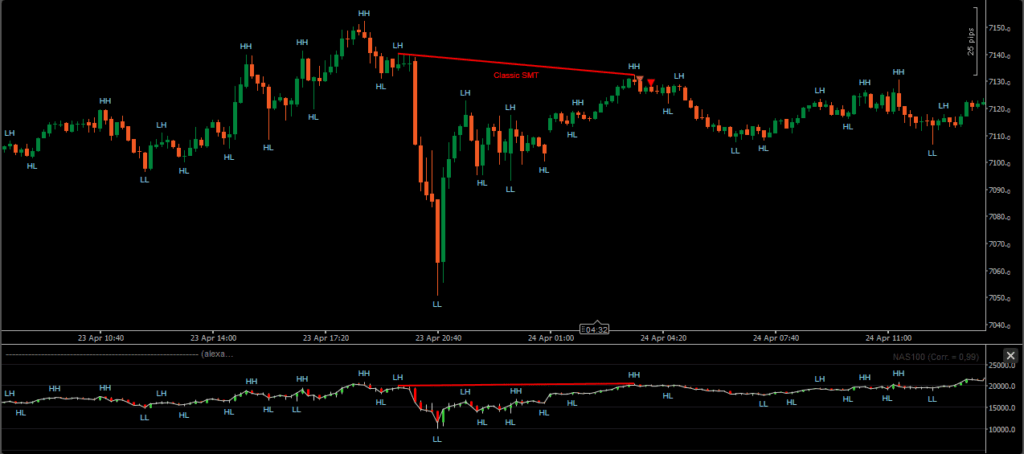Click the '24 Apr 11:00' time axis label
This screenshot has width=1024, height=454.
tap(887, 338)
